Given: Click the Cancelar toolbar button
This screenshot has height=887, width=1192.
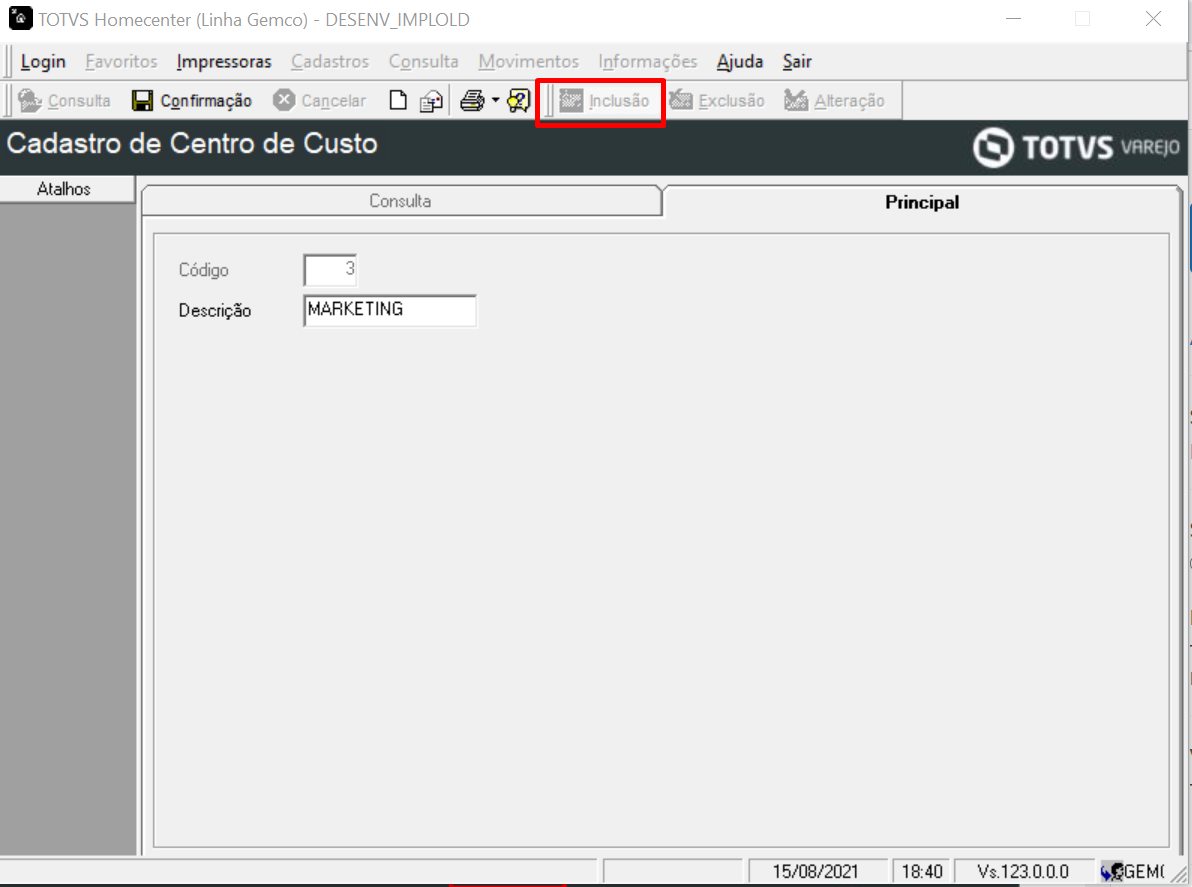Looking at the screenshot, I should point(319,100).
